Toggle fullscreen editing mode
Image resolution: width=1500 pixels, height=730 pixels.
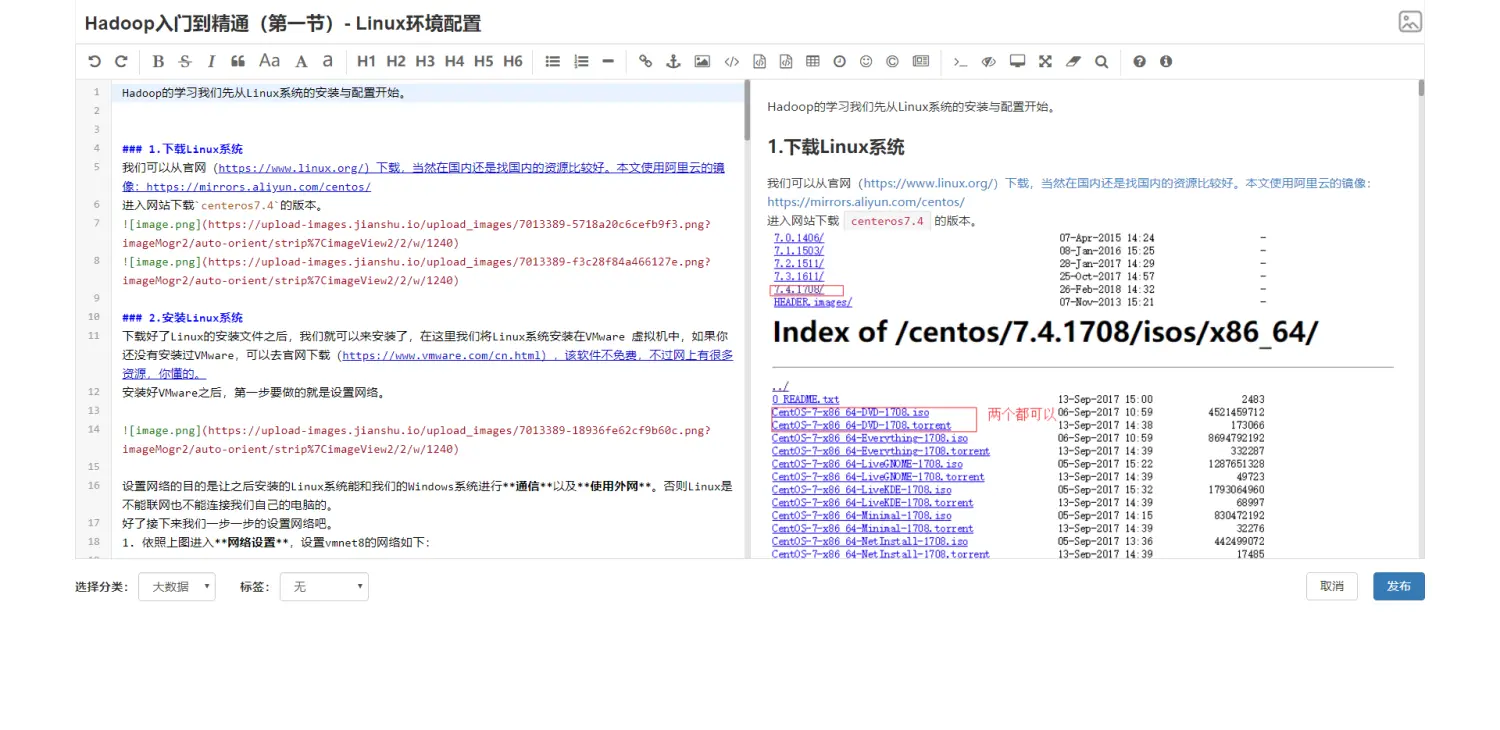click(1045, 61)
